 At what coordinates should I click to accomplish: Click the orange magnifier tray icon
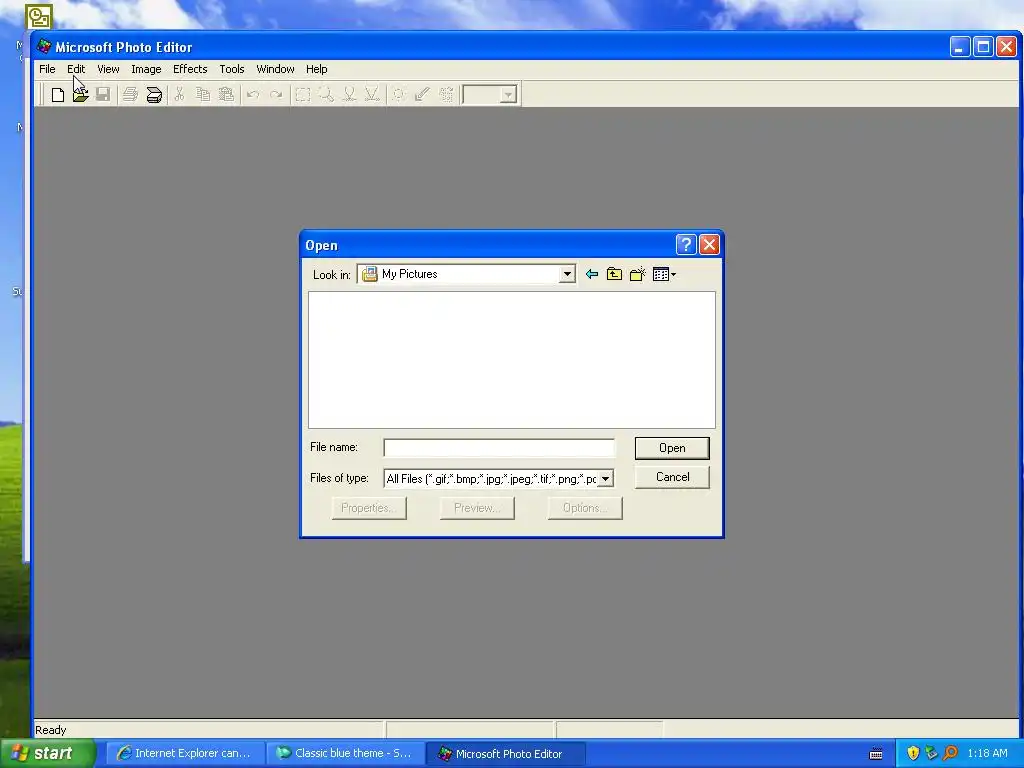pos(950,754)
